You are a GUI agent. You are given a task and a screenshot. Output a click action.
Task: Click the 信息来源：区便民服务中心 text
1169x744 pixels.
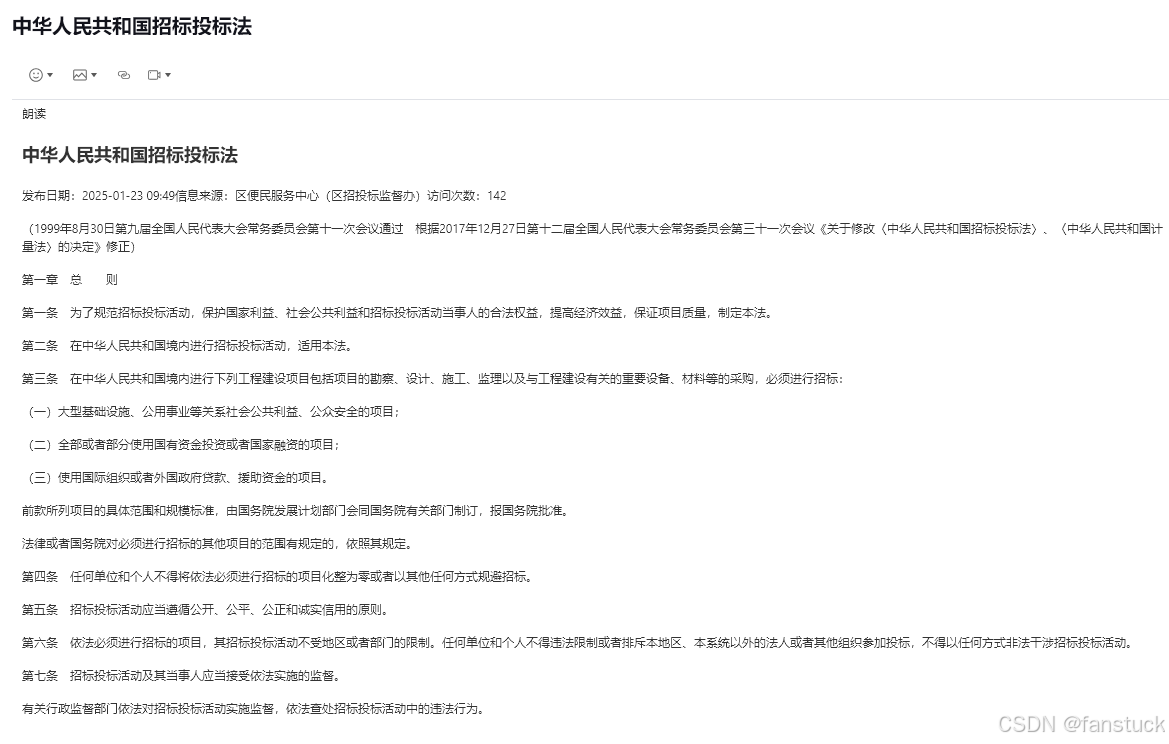[x=247, y=196]
